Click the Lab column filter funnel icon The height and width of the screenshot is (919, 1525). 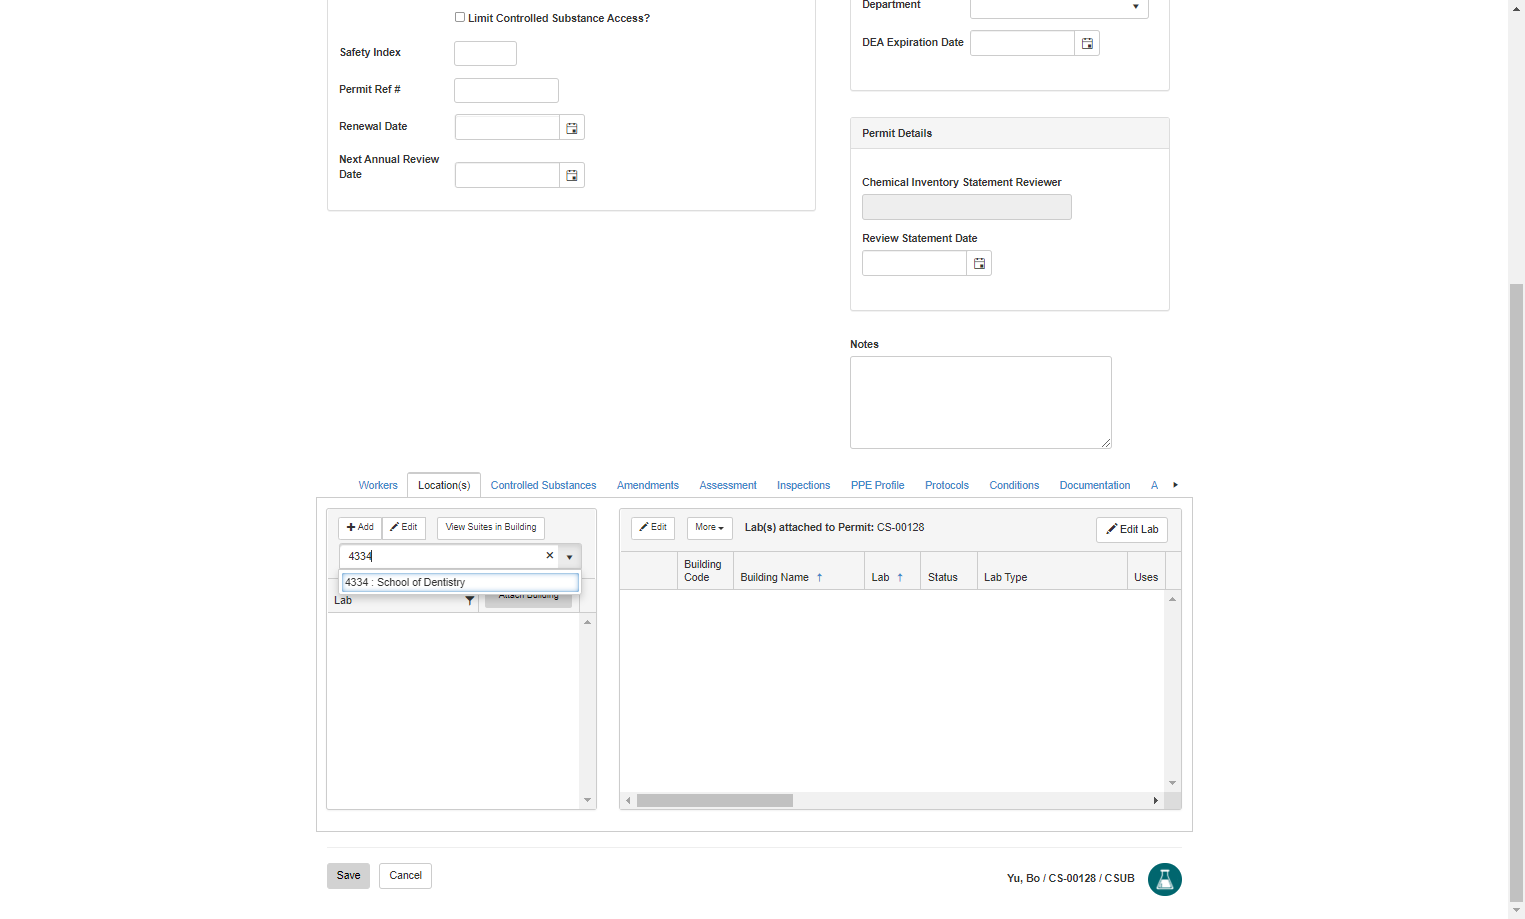470,601
